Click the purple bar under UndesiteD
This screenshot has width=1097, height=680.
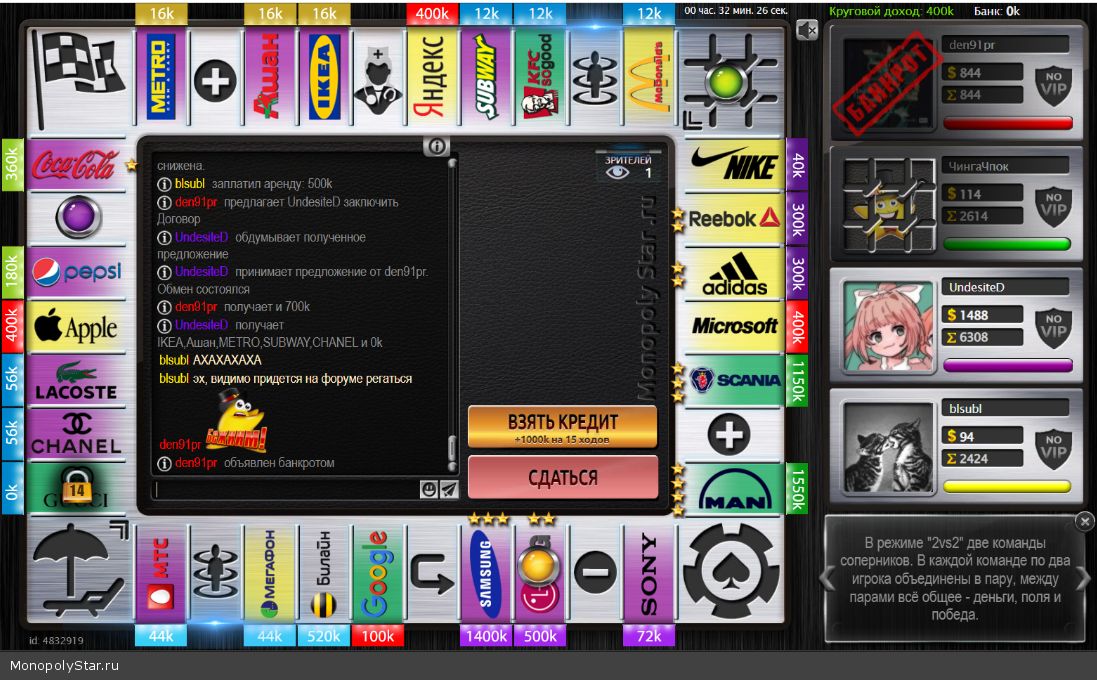coord(1007,365)
